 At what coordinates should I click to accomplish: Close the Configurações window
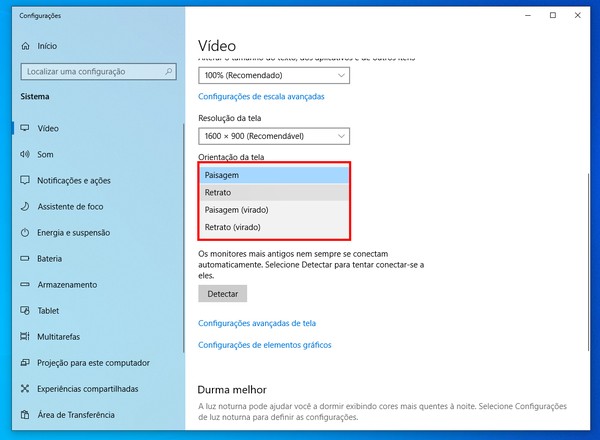click(x=578, y=15)
